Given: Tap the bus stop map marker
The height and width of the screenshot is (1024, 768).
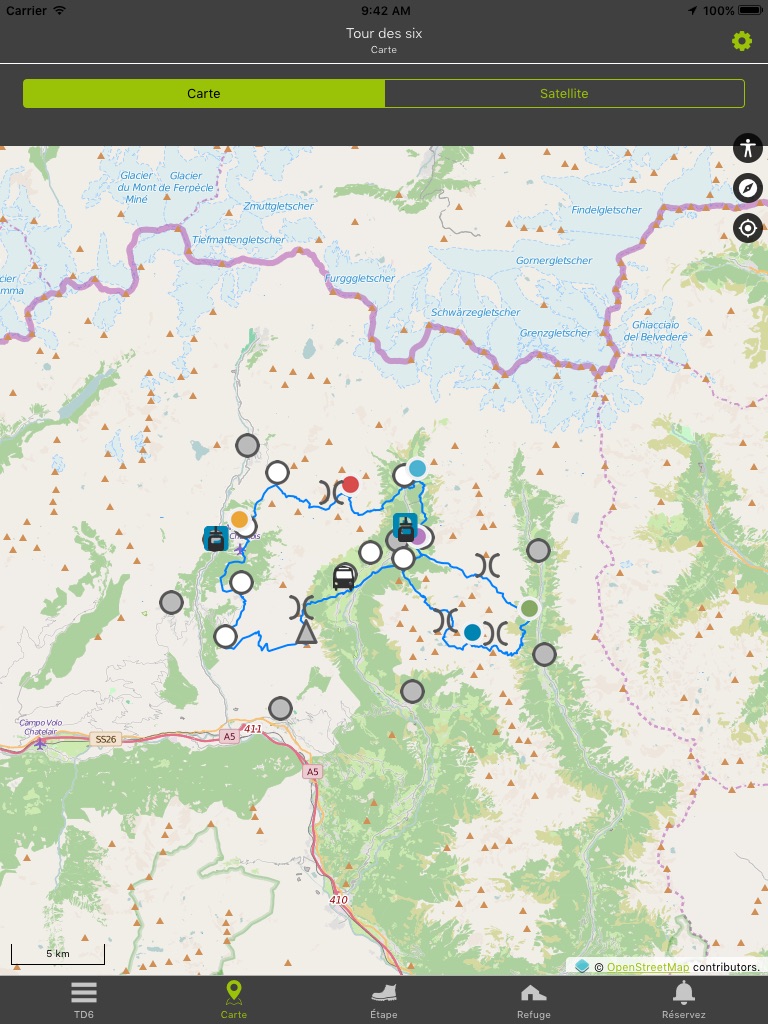Looking at the screenshot, I should 344,577.
